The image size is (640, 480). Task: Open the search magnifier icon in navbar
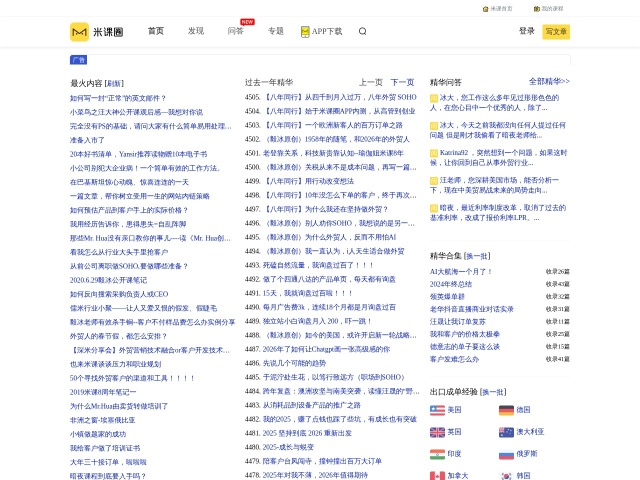[x=362, y=31]
